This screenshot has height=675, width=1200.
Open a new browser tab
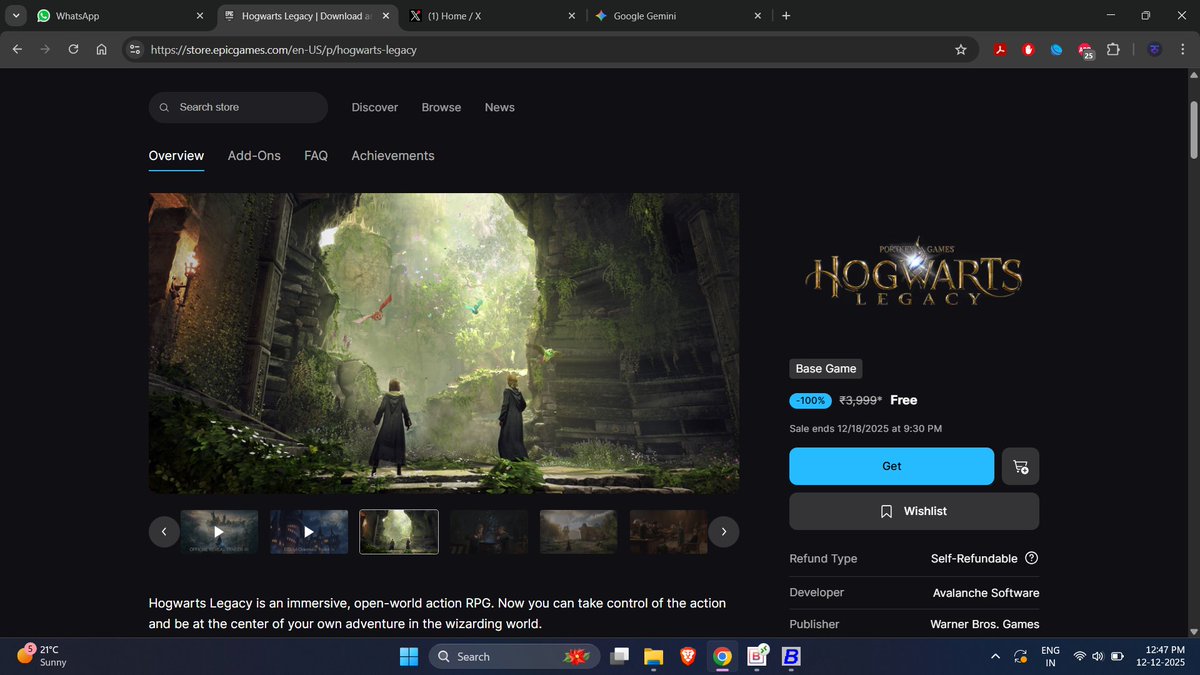(786, 16)
